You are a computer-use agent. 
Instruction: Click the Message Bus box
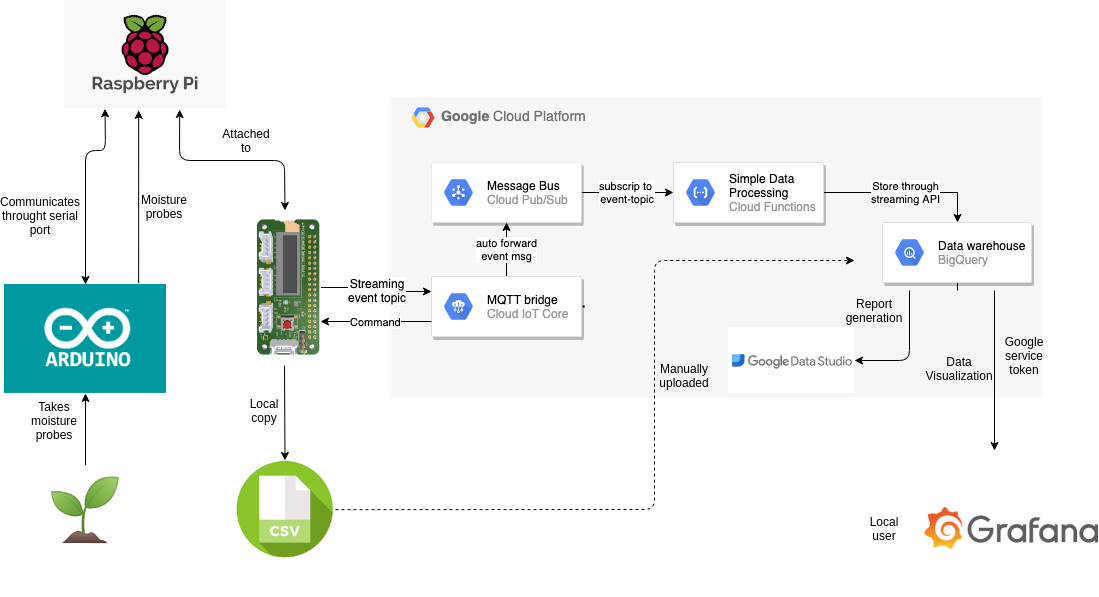[x=507, y=192]
